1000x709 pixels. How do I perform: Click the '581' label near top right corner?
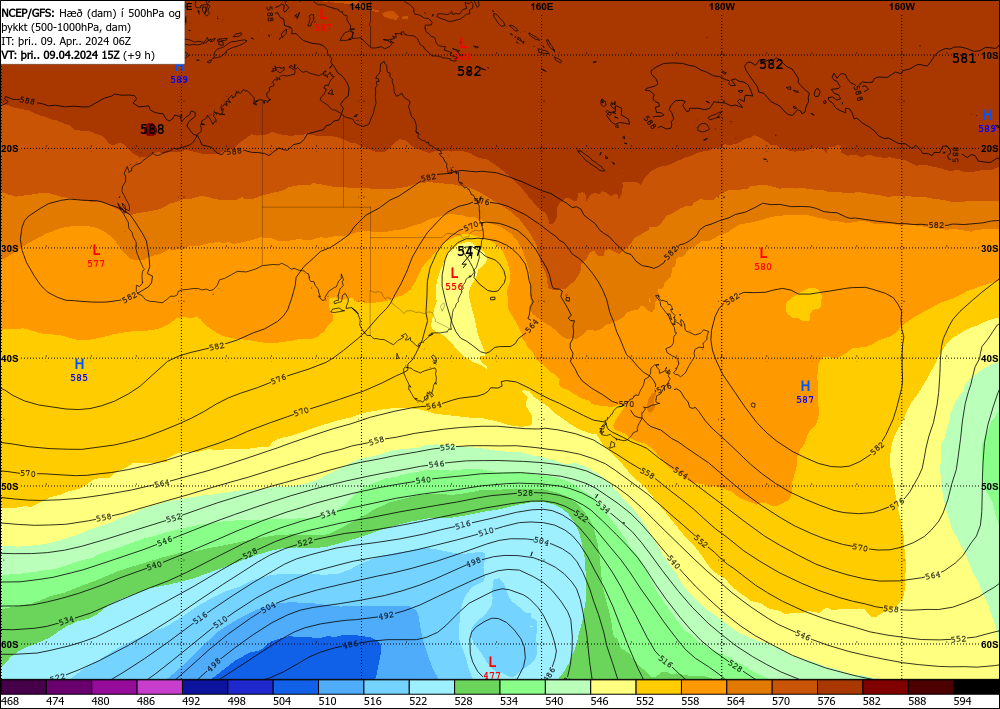click(x=964, y=59)
